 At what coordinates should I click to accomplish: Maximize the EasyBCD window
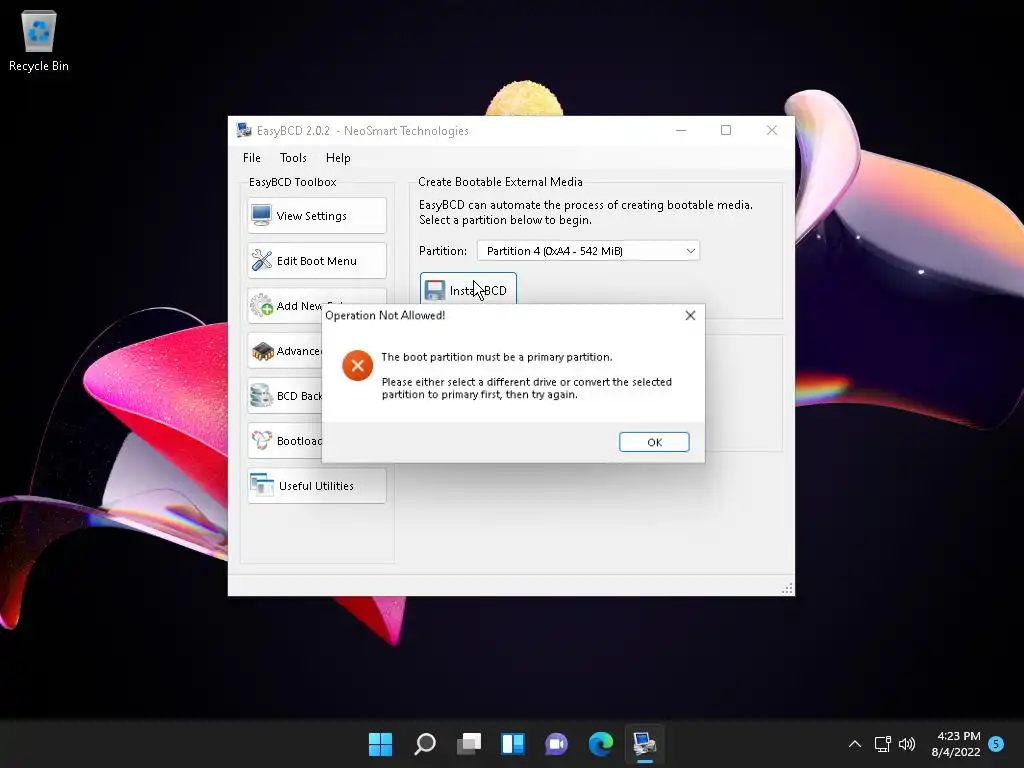[726, 130]
